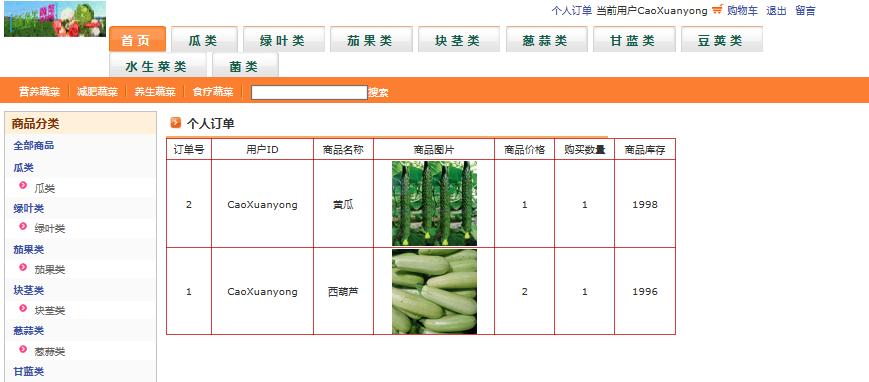Click the zucchini product image
The width and height of the screenshot is (869, 382).
434,292
